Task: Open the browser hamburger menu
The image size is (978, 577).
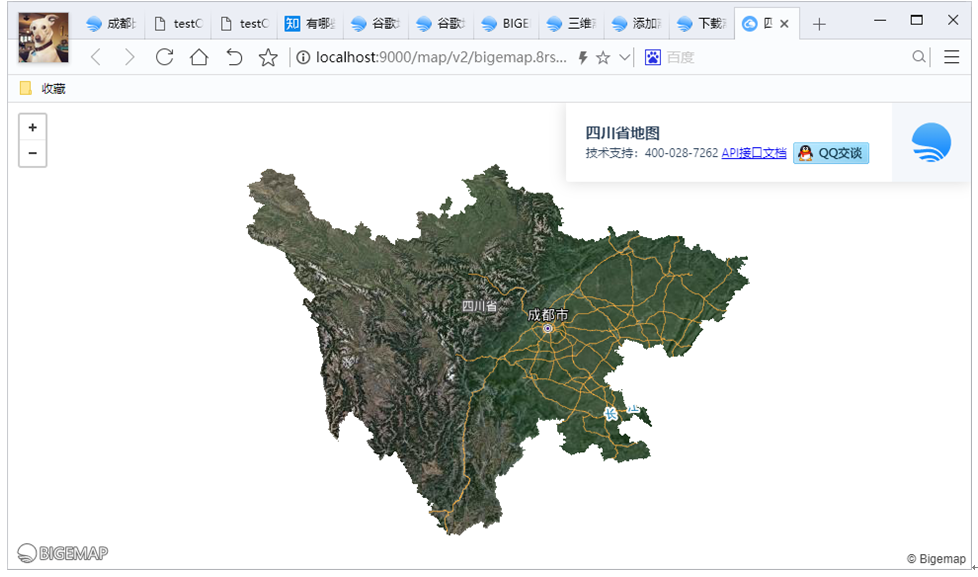Action: pos(951,57)
